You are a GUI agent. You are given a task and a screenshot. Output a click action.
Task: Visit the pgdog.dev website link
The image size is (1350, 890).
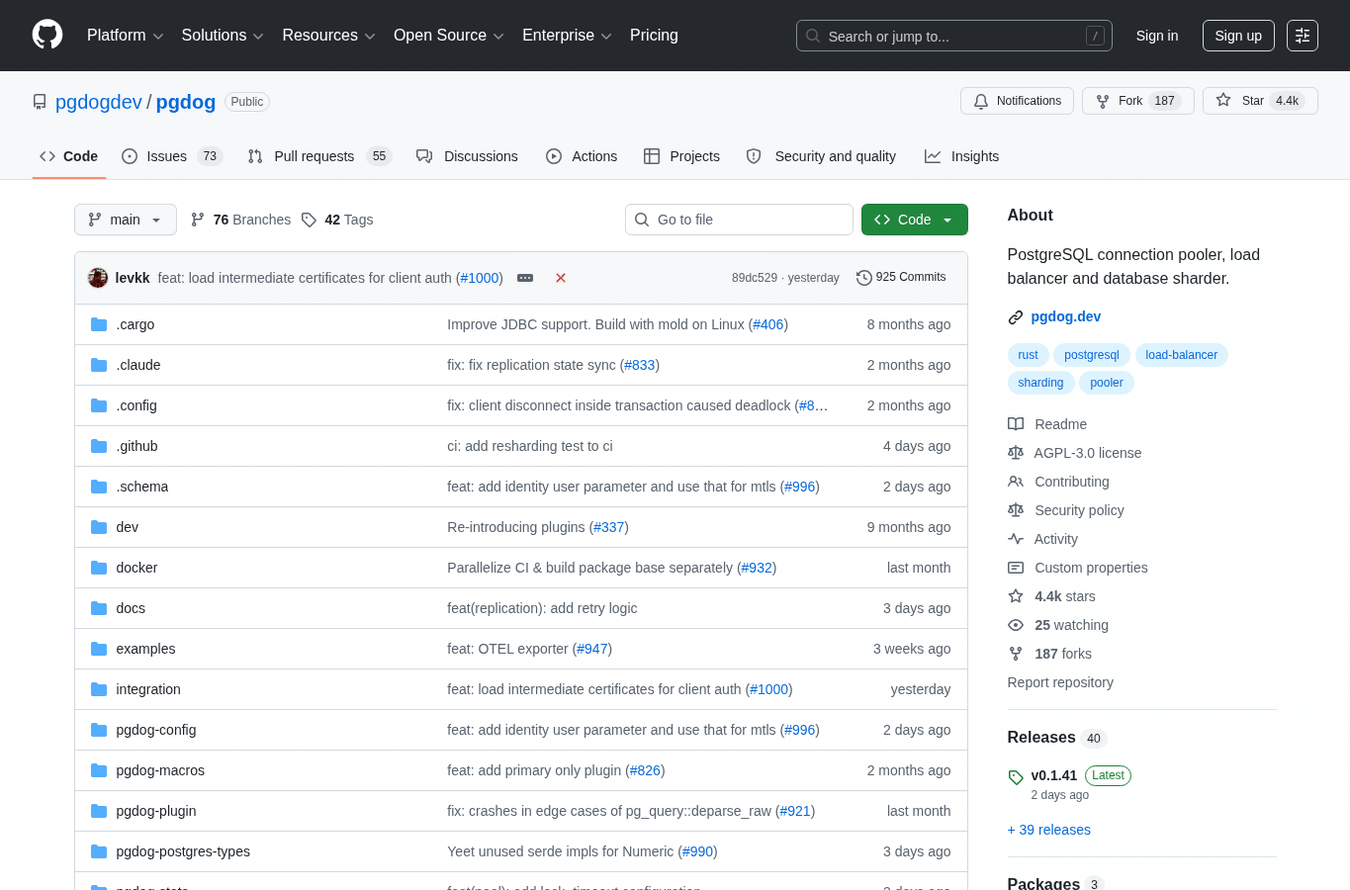click(x=1066, y=317)
